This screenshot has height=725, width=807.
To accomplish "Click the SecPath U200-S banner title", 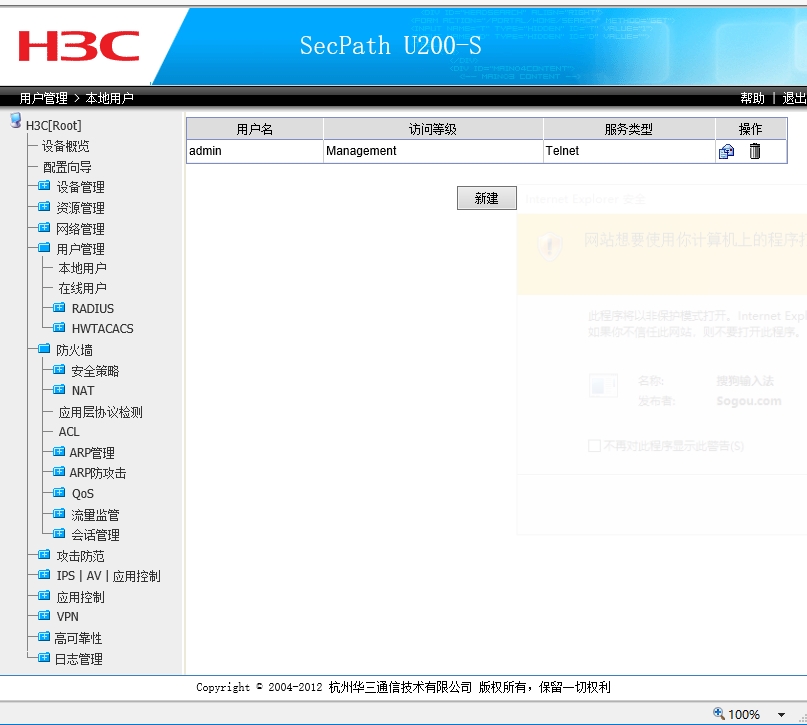I will 391,45.
